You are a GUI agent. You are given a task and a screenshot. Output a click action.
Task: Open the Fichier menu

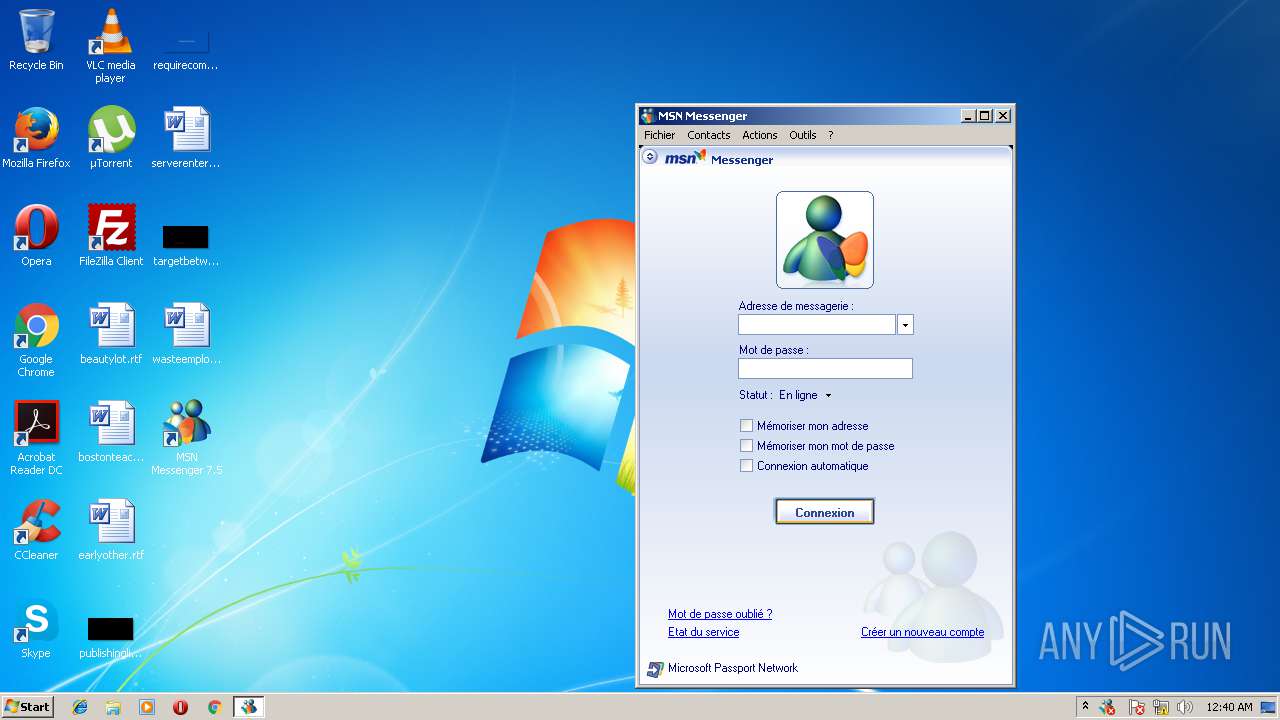(x=659, y=135)
